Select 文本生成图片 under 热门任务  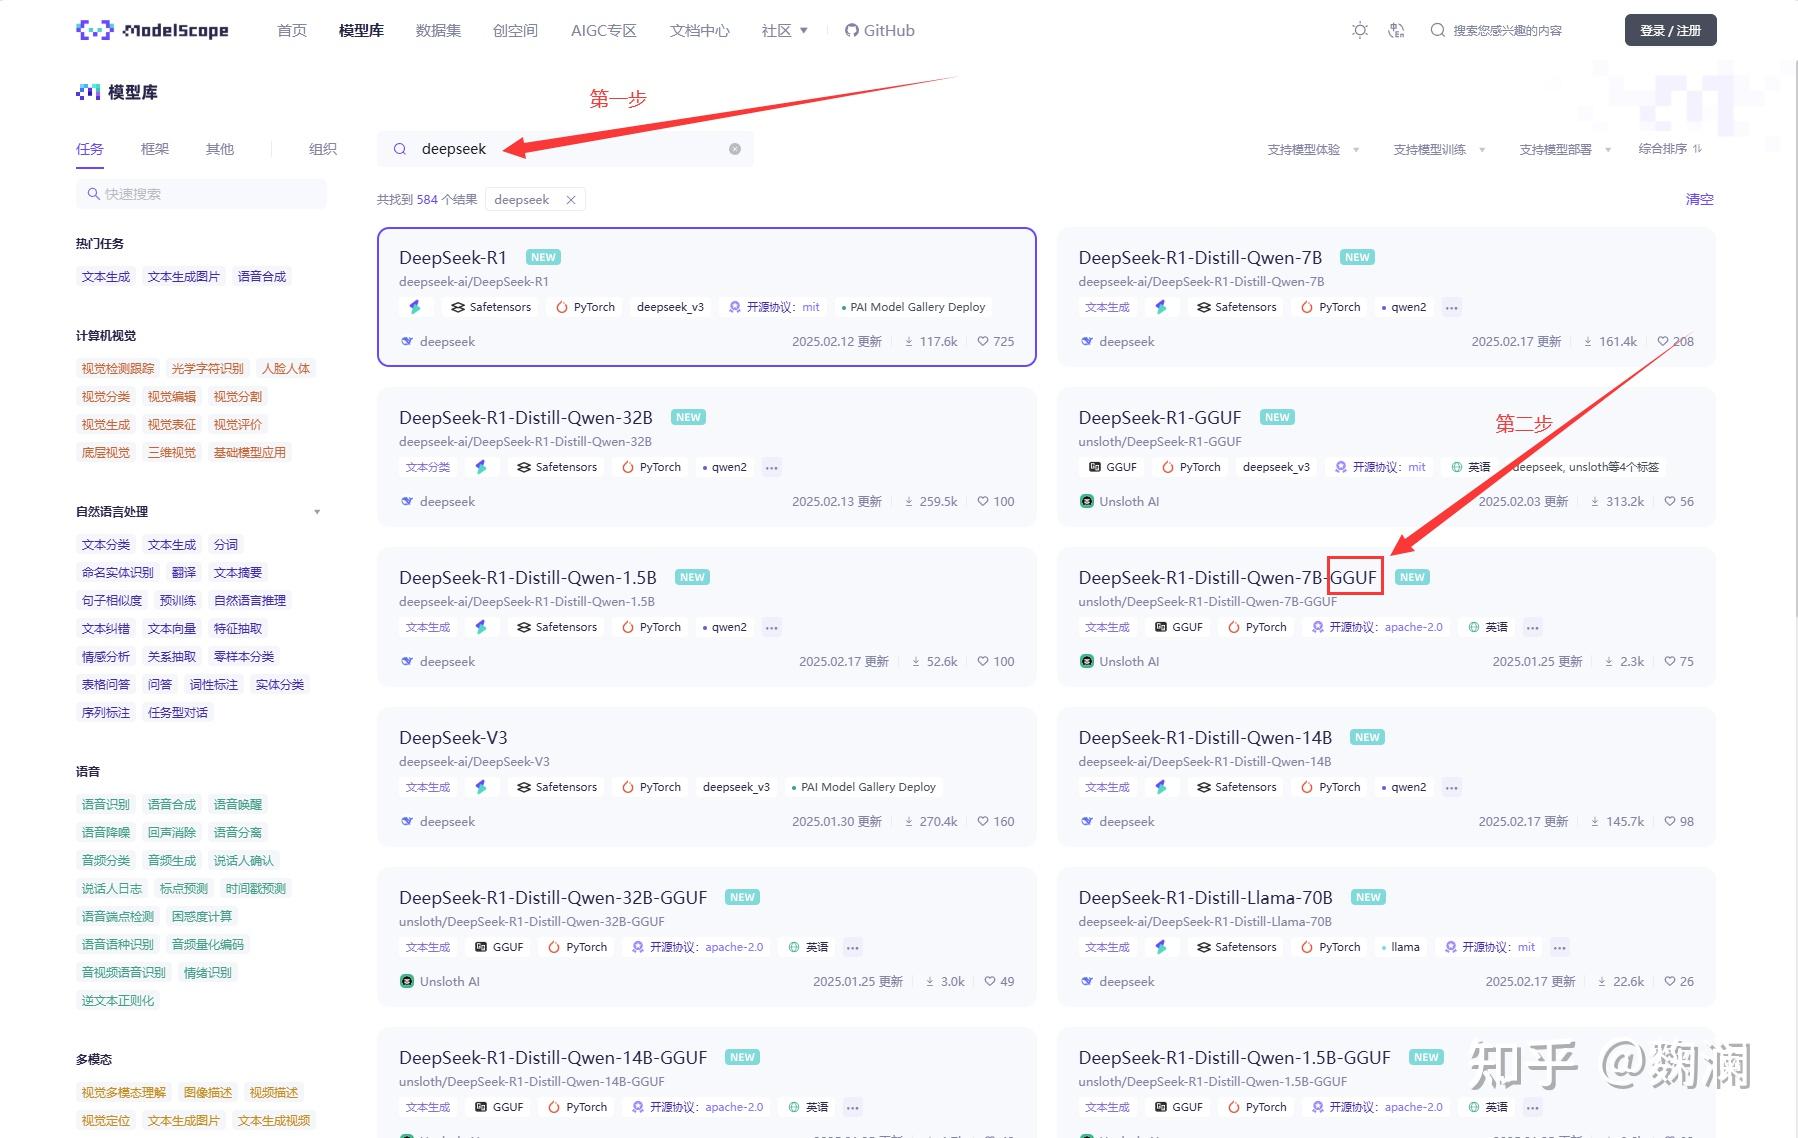click(x=184, y=277)
